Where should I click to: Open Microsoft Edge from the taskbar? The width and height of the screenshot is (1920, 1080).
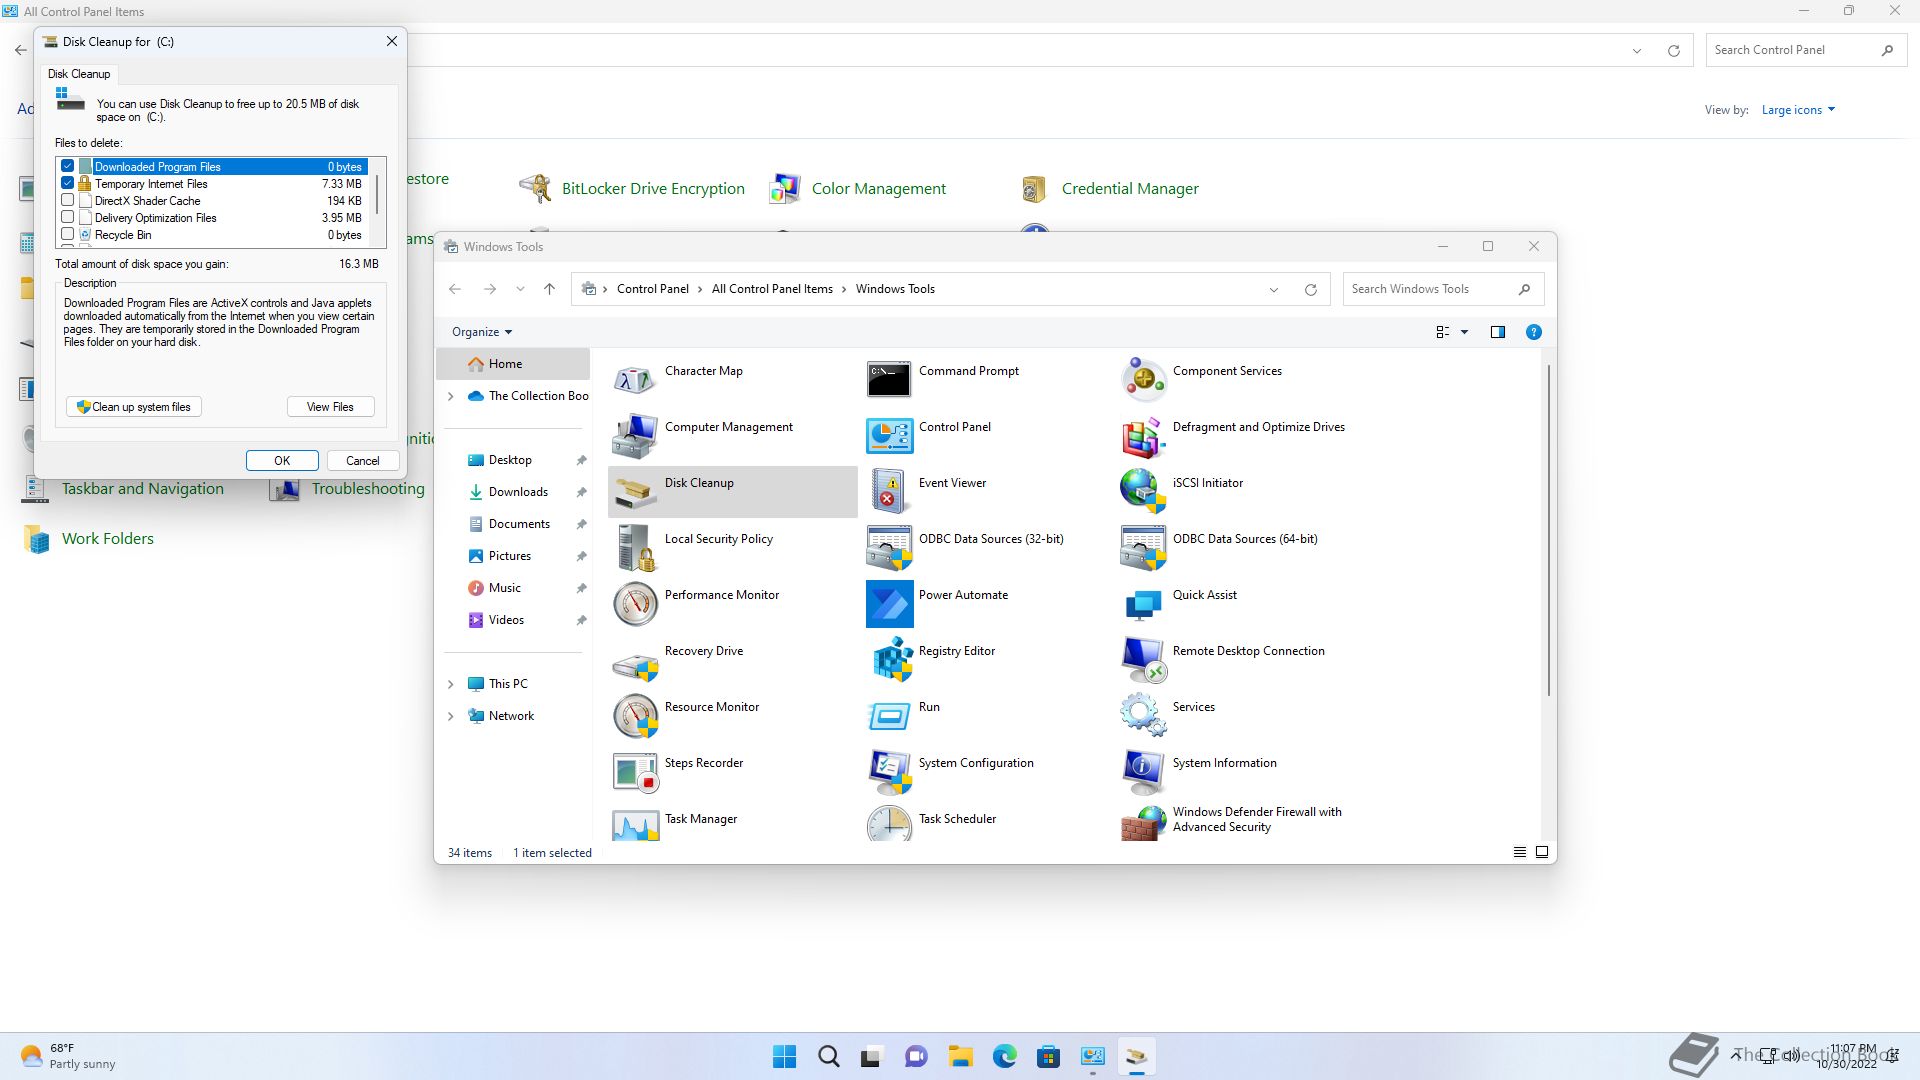[x=1004, y=1056]
